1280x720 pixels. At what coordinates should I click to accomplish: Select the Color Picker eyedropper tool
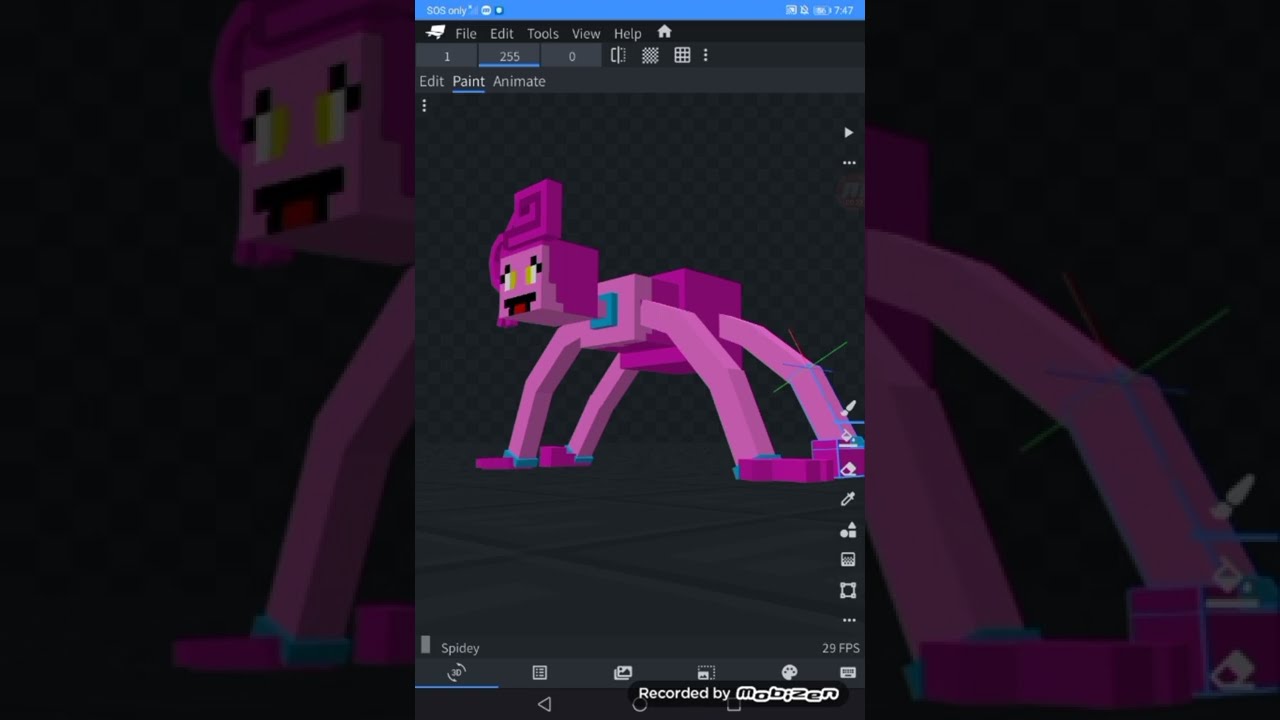coord(848,499)
